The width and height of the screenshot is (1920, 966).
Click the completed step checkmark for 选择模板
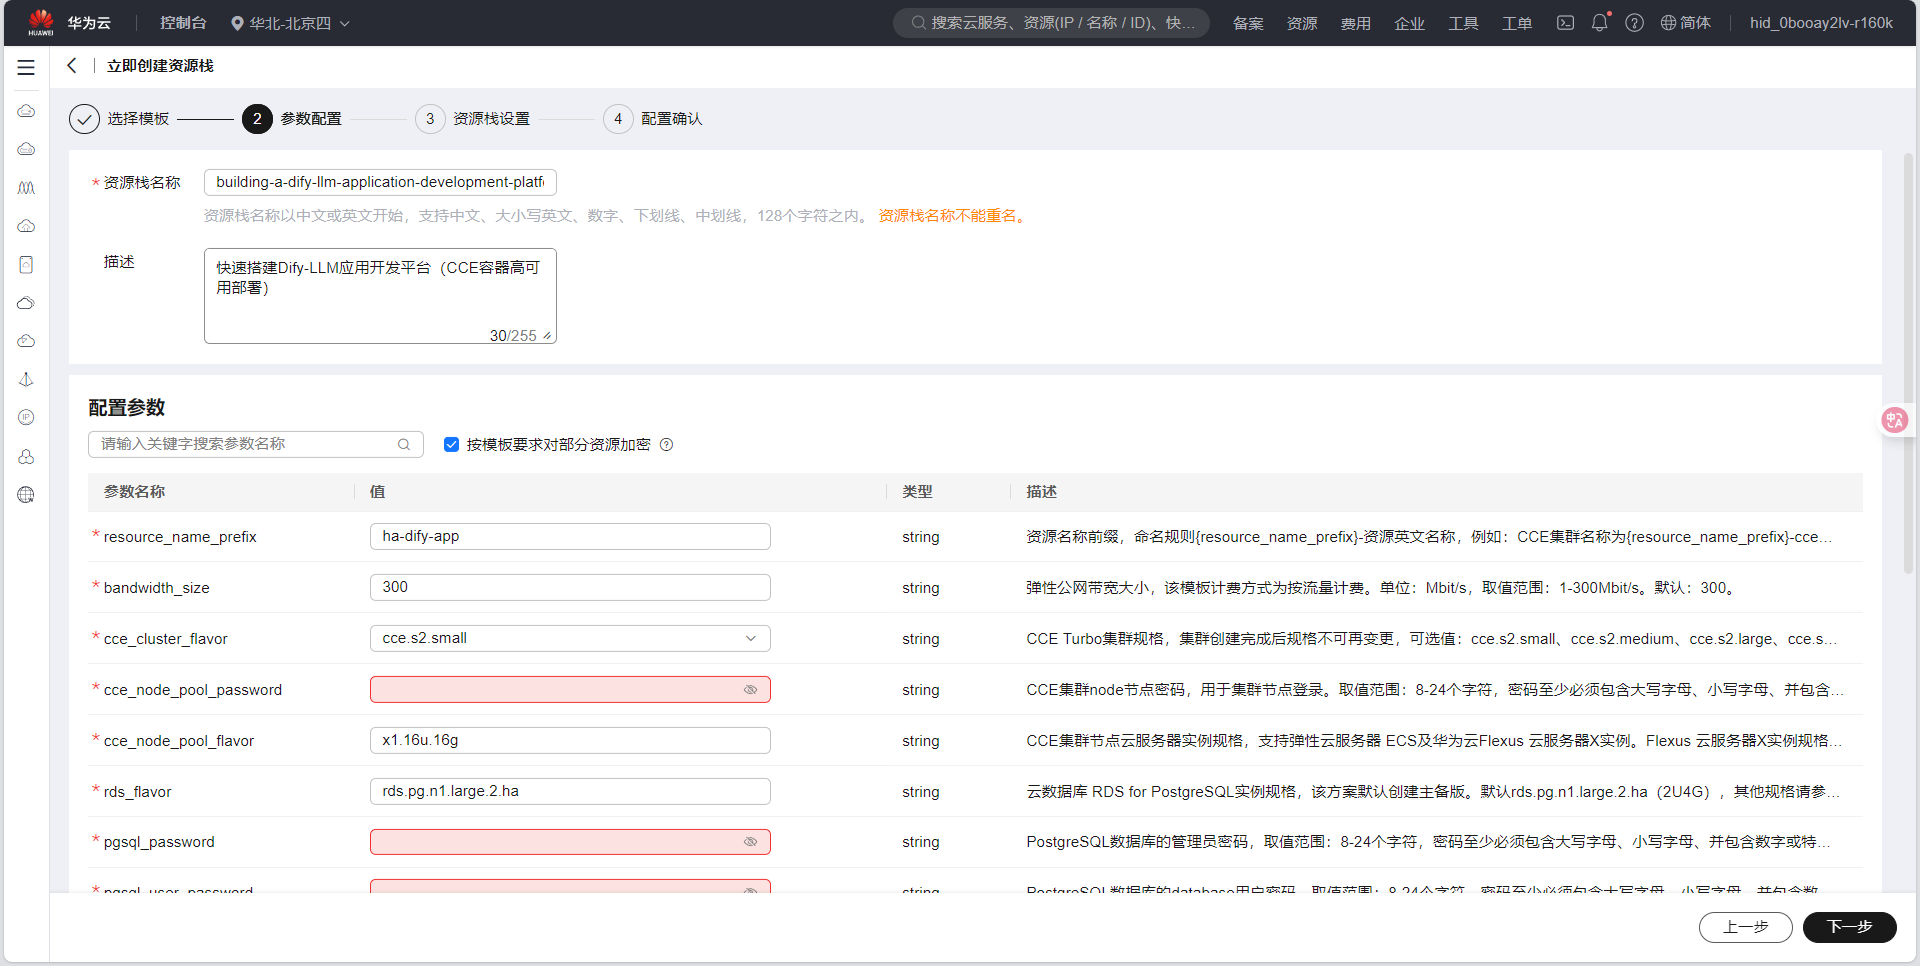coord(84,118)
